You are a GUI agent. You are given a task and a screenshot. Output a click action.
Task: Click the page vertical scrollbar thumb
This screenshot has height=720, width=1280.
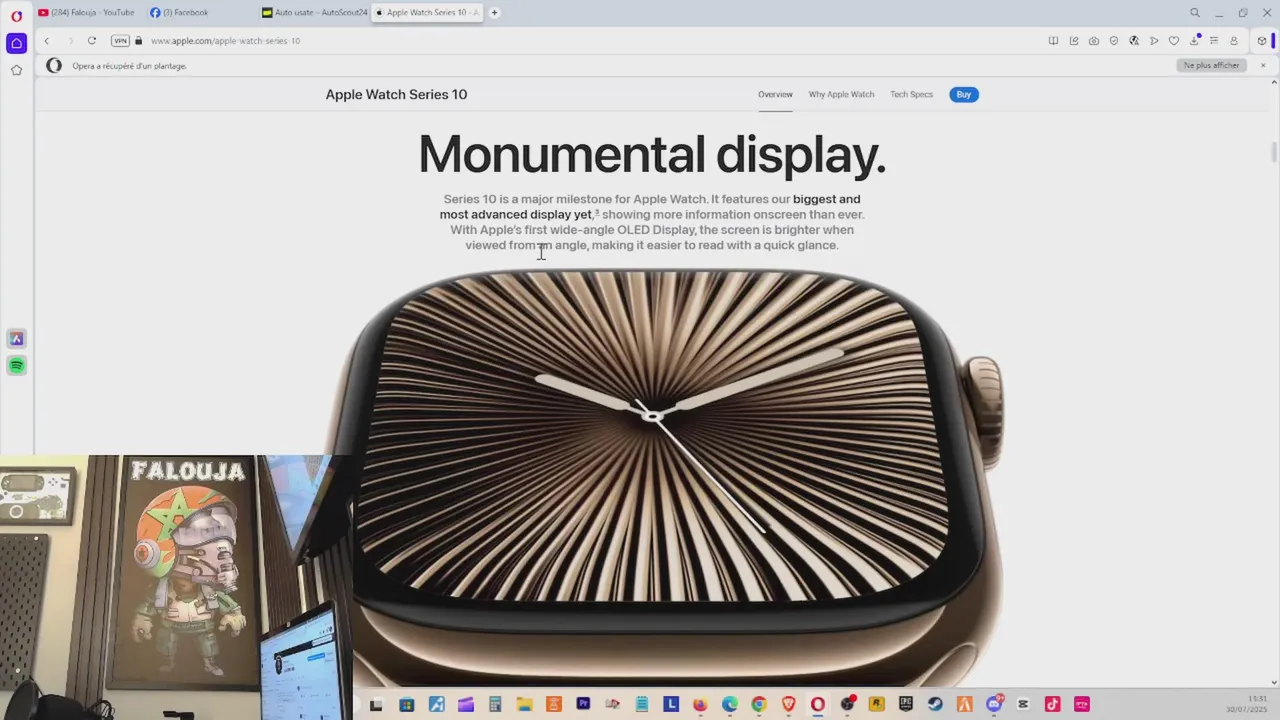(1274, 151)
